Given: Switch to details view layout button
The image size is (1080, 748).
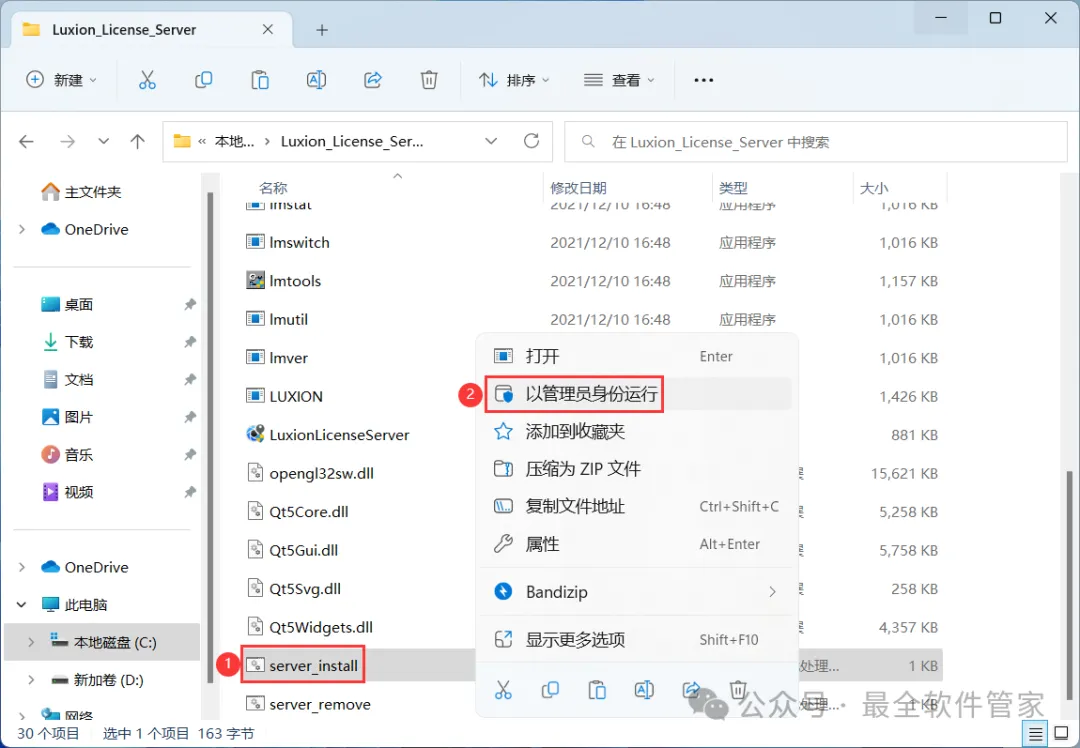Looking at the screenshot, I should pos(1035,734).
